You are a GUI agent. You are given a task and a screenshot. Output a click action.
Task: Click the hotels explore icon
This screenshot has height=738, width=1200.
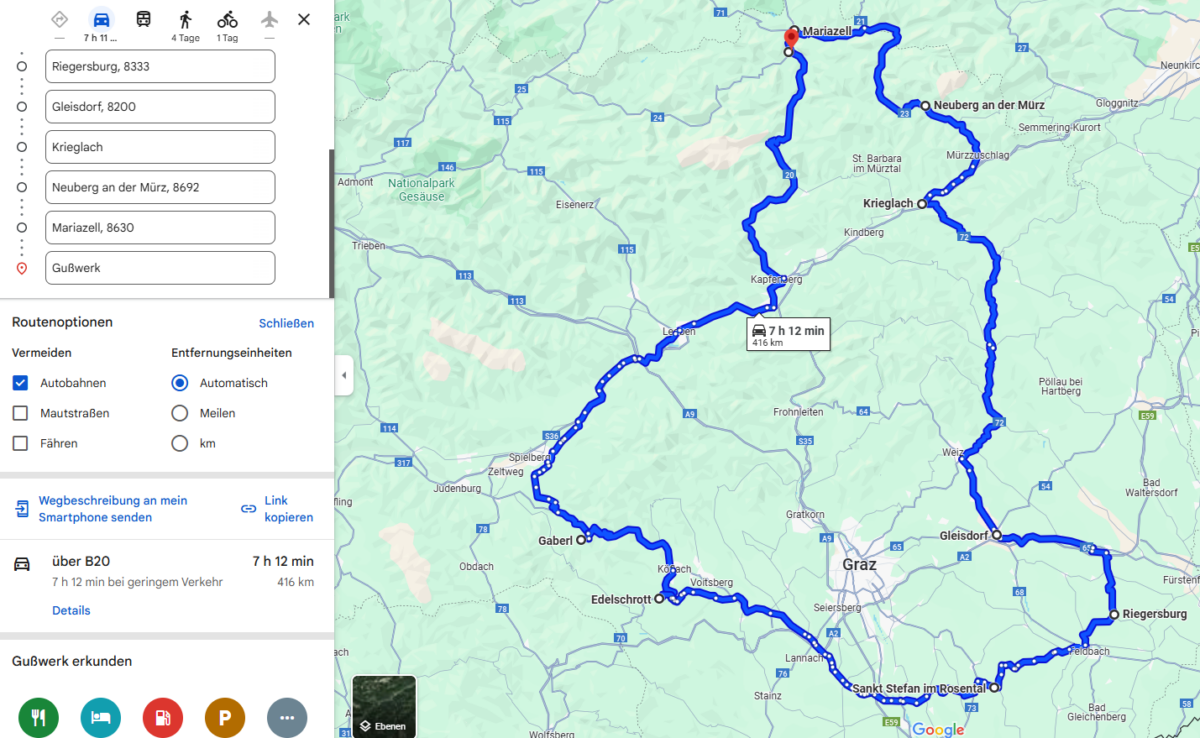coord(101,717)
